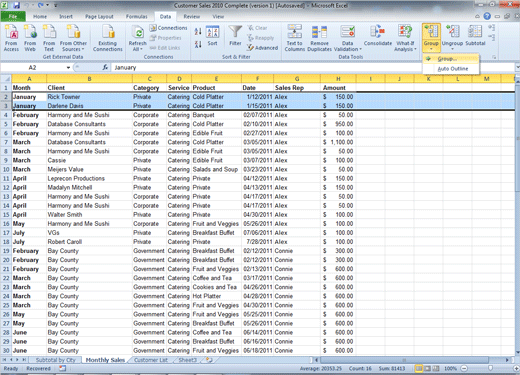Open the Subtotal by City sheet

click(55, 360)
